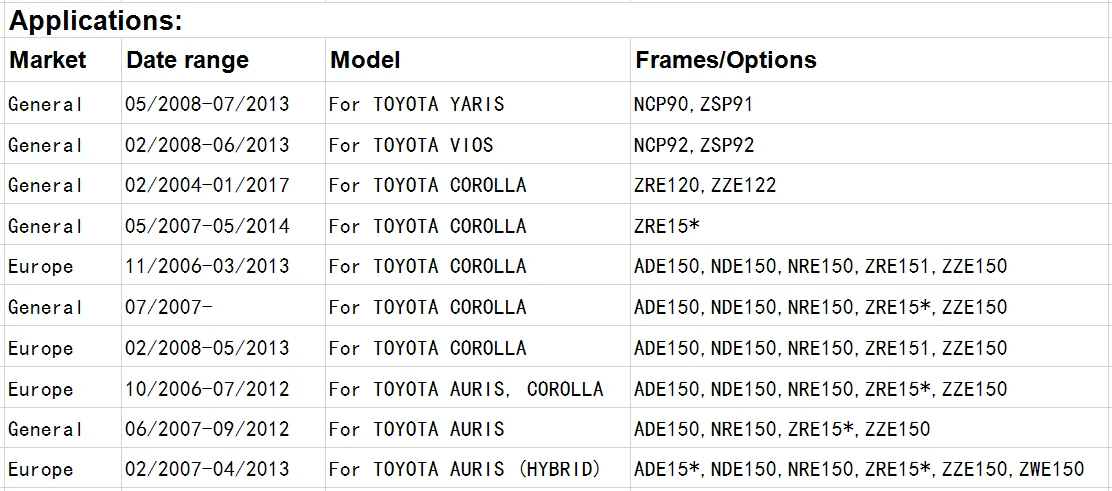1112x491 pixels.
Task: Click the "Applications:" title cell
Action: click(96, 20)
